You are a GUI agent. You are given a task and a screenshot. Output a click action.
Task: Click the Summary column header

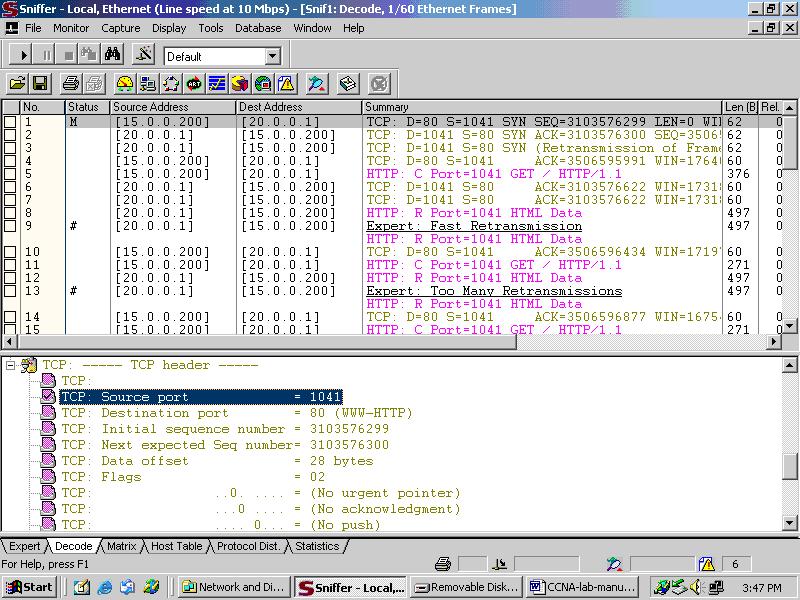(x=542, y=107)
